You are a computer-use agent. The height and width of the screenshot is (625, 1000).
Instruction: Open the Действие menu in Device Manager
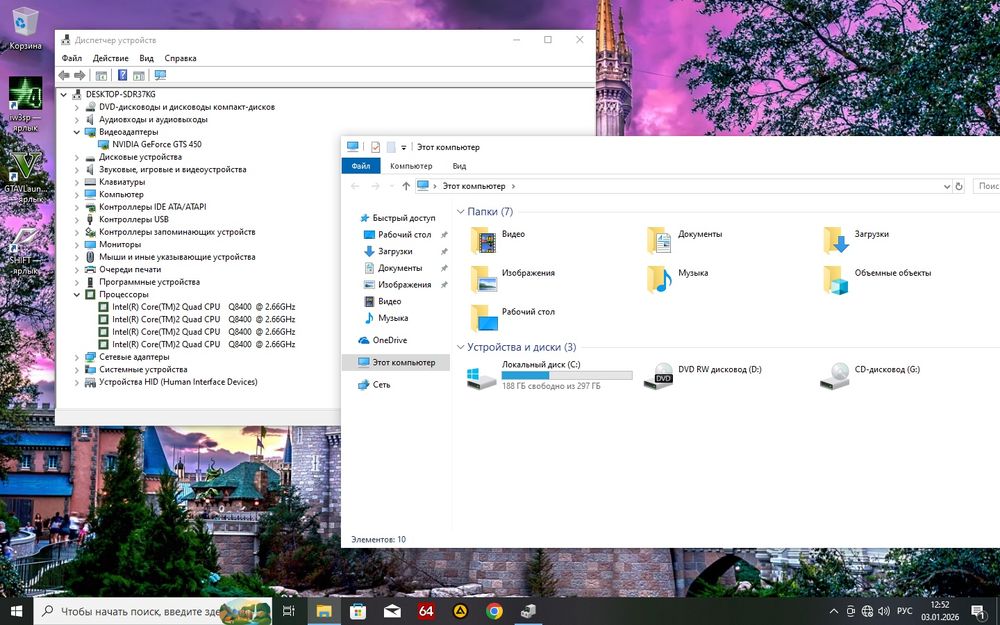tap(110, 58)
